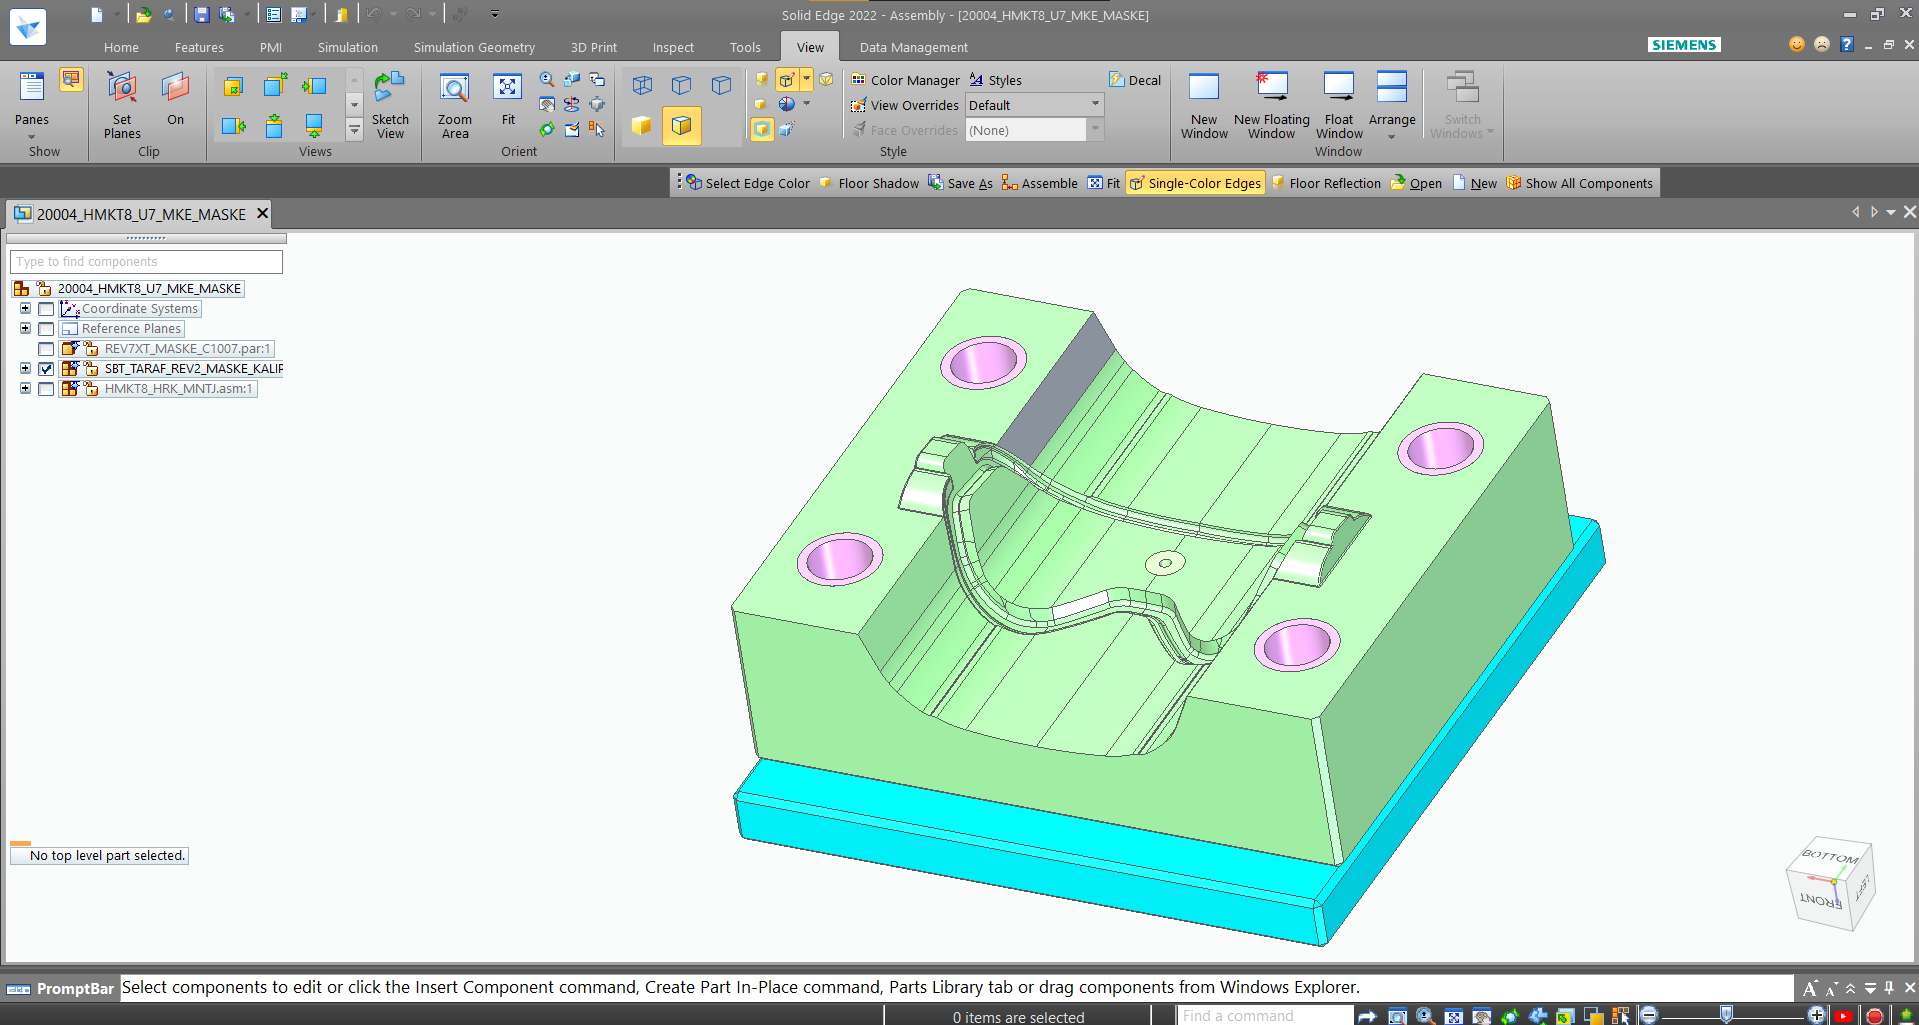The width and height of the screenshot is (1919, 1025).
Task: Select the wireframe visible-and-hidden edges style
Action: coord(642,86)
